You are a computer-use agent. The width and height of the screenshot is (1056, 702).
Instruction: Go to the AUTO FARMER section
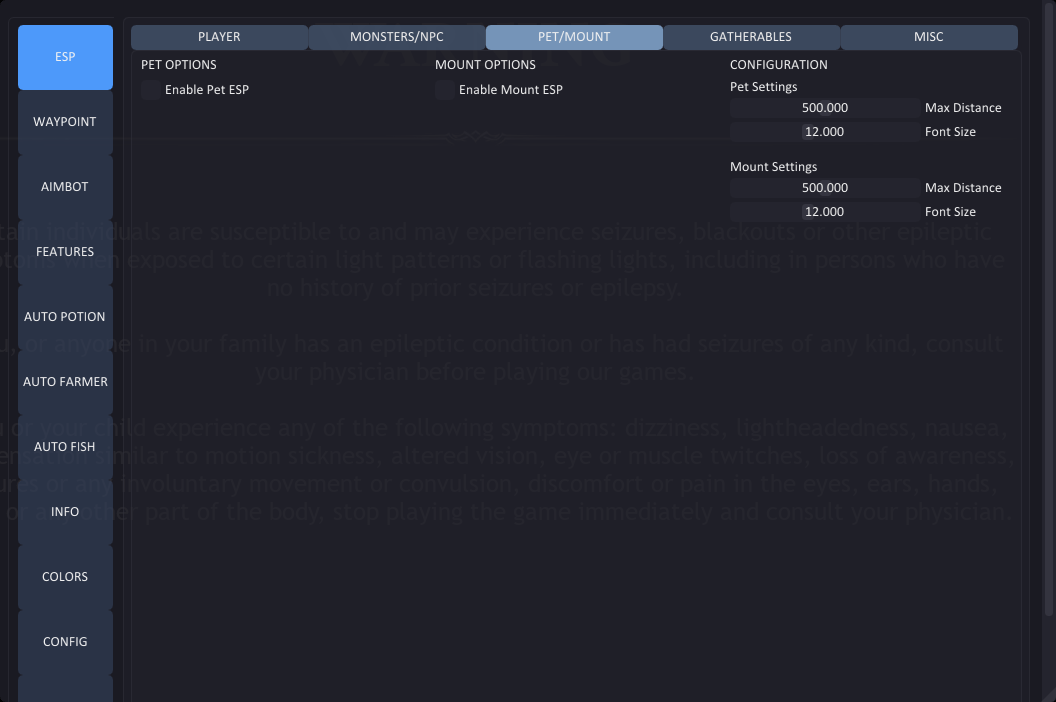coord(65,382)
